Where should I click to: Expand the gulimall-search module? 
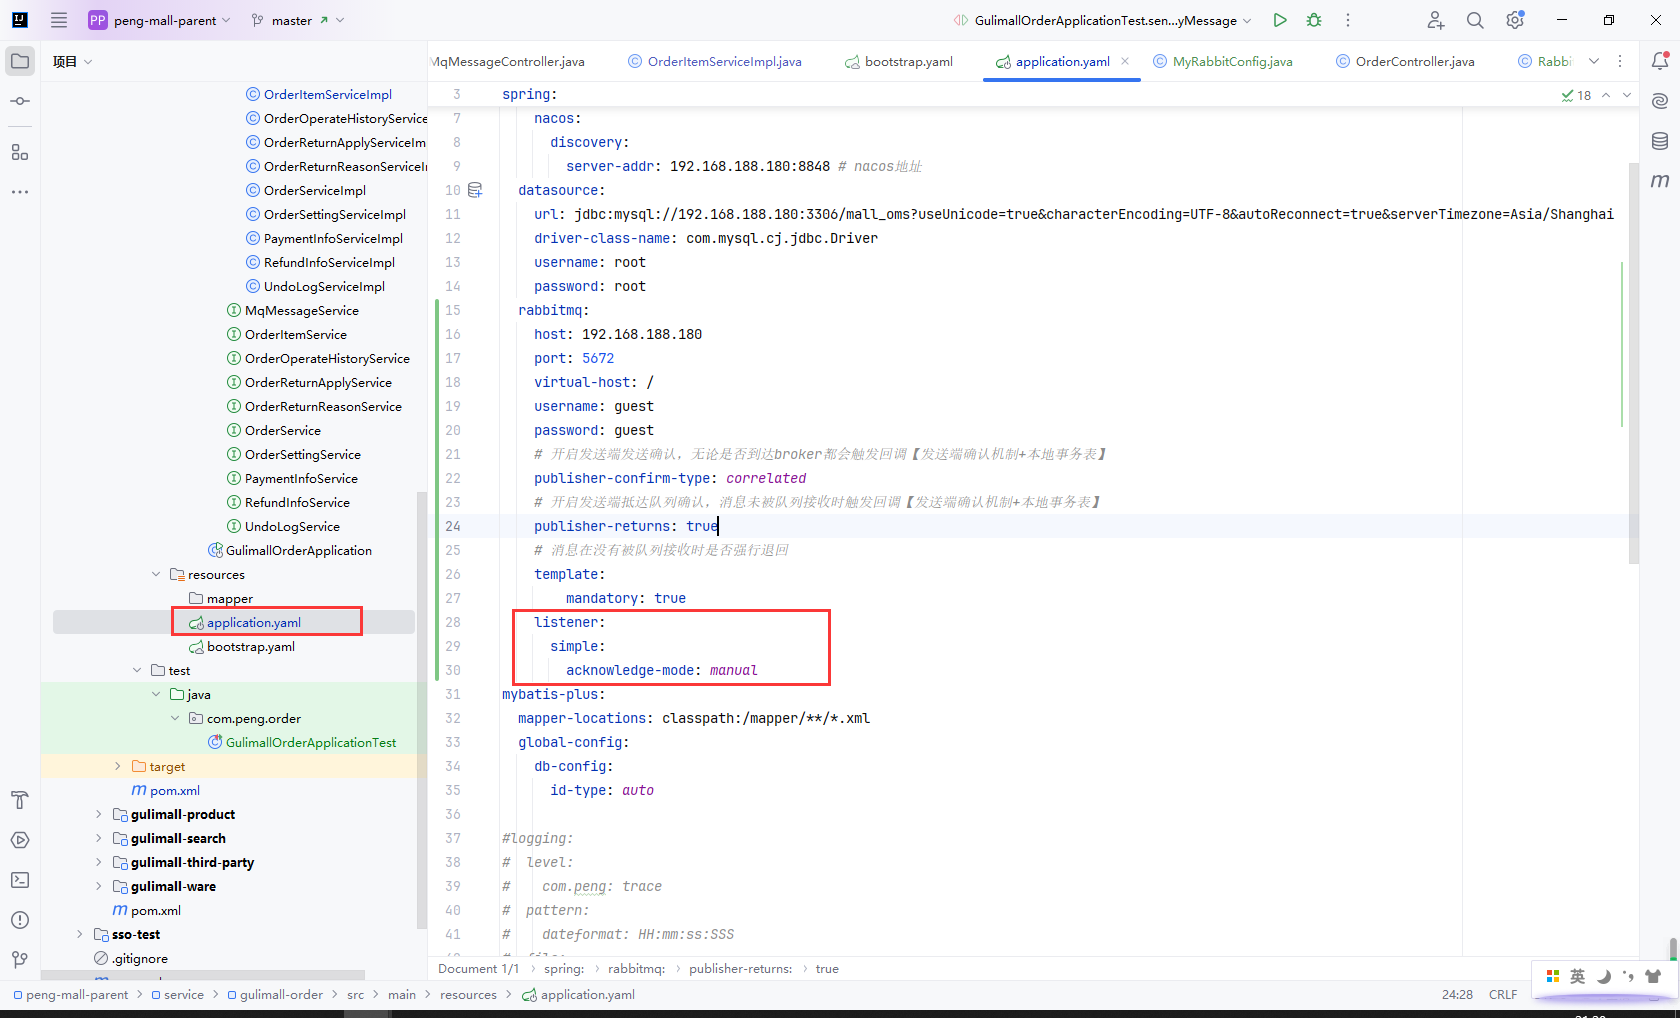(99, 838)
